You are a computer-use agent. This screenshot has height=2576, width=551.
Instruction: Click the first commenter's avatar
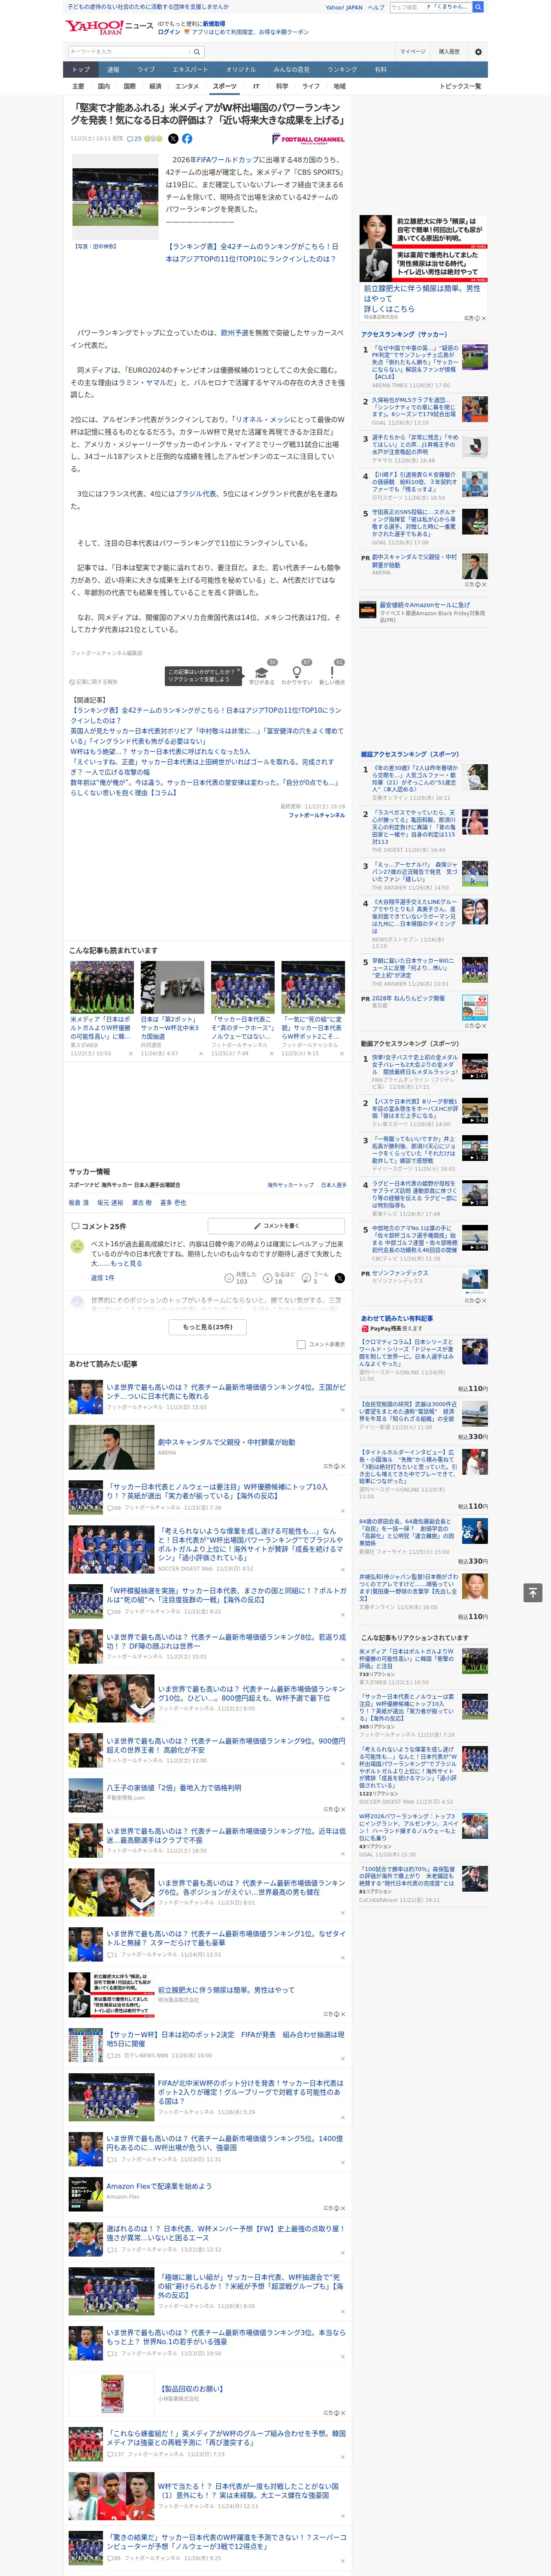pyautogui.click(x=77, y=1246)
